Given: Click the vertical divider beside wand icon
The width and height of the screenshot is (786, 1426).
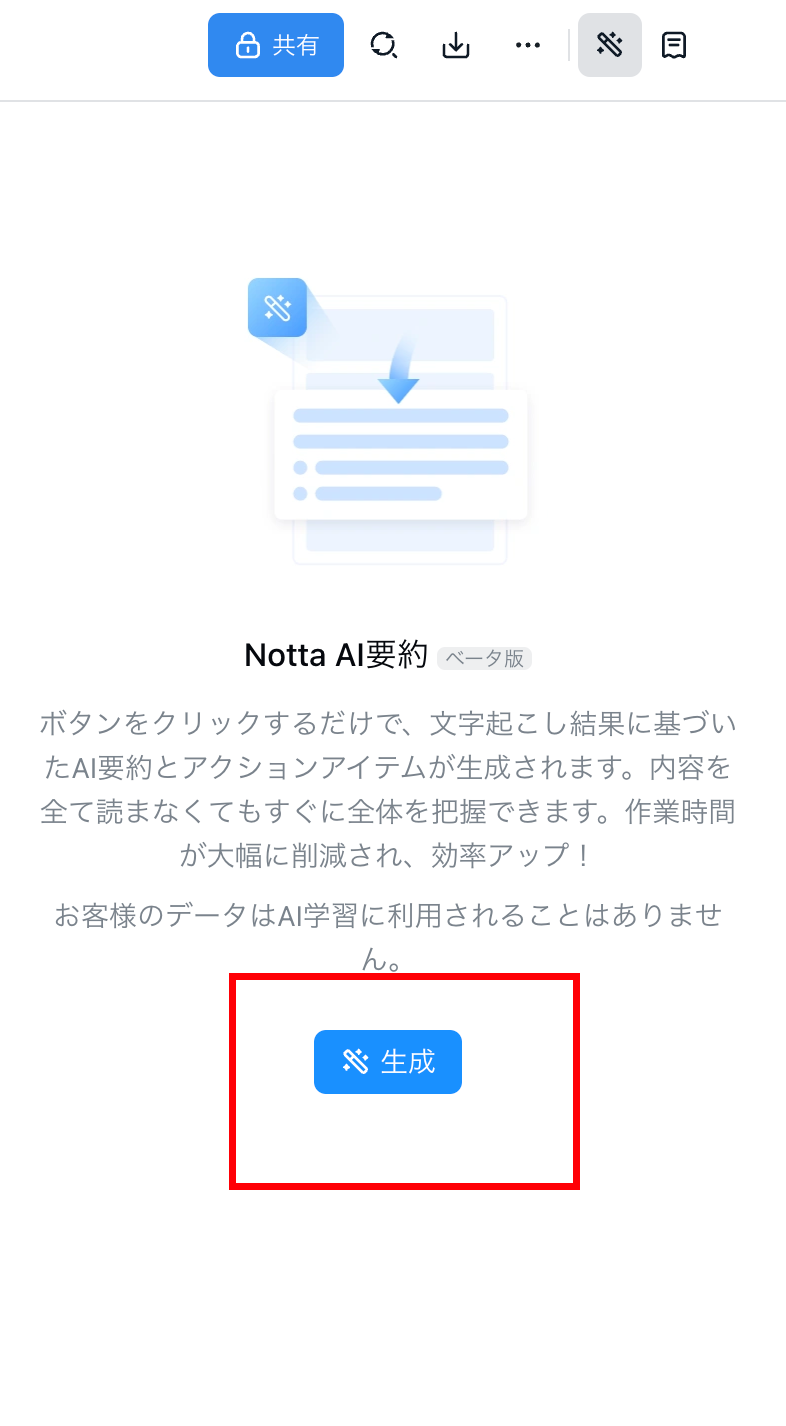Looking at the screenshot, I should coord(568,45).
